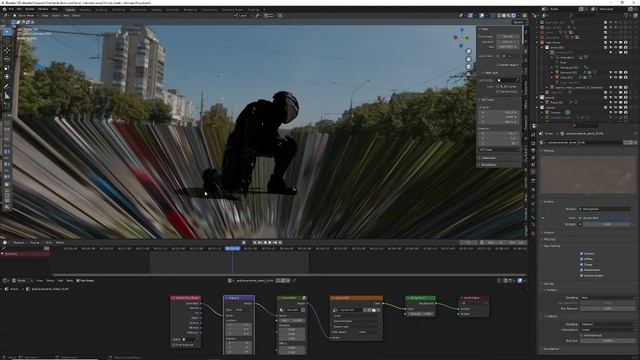The height and width of the screenshot is (360, 640).
Task: Play animation in reverse
Action: (265, 242)
